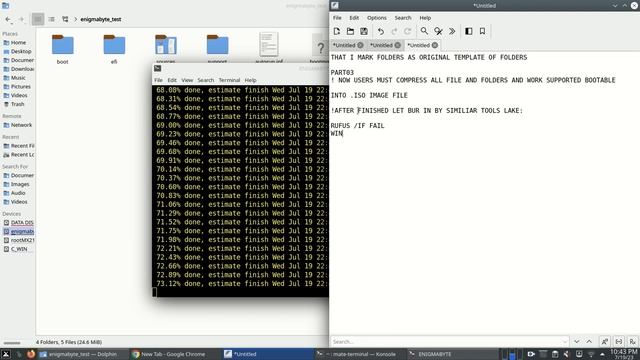Select icons view mode in Dolphin
640x360 pixels.
[38, 19]
